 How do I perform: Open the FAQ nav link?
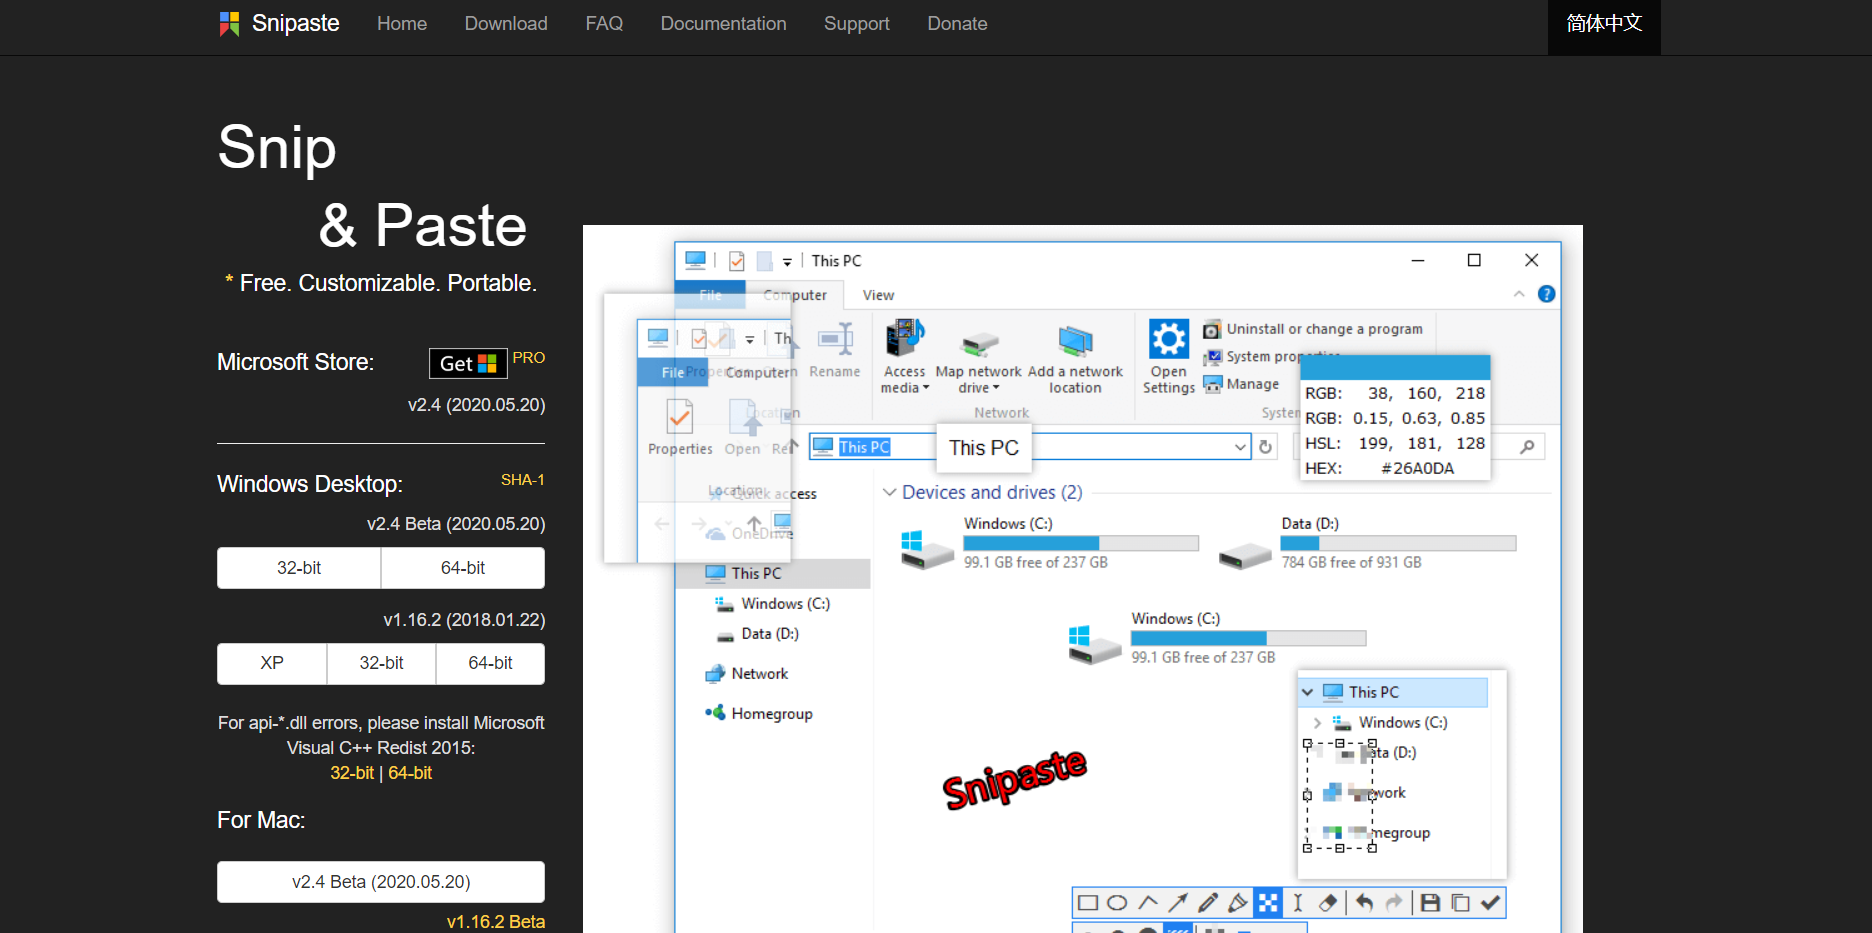pyautogui.click(x=604, y=24)
